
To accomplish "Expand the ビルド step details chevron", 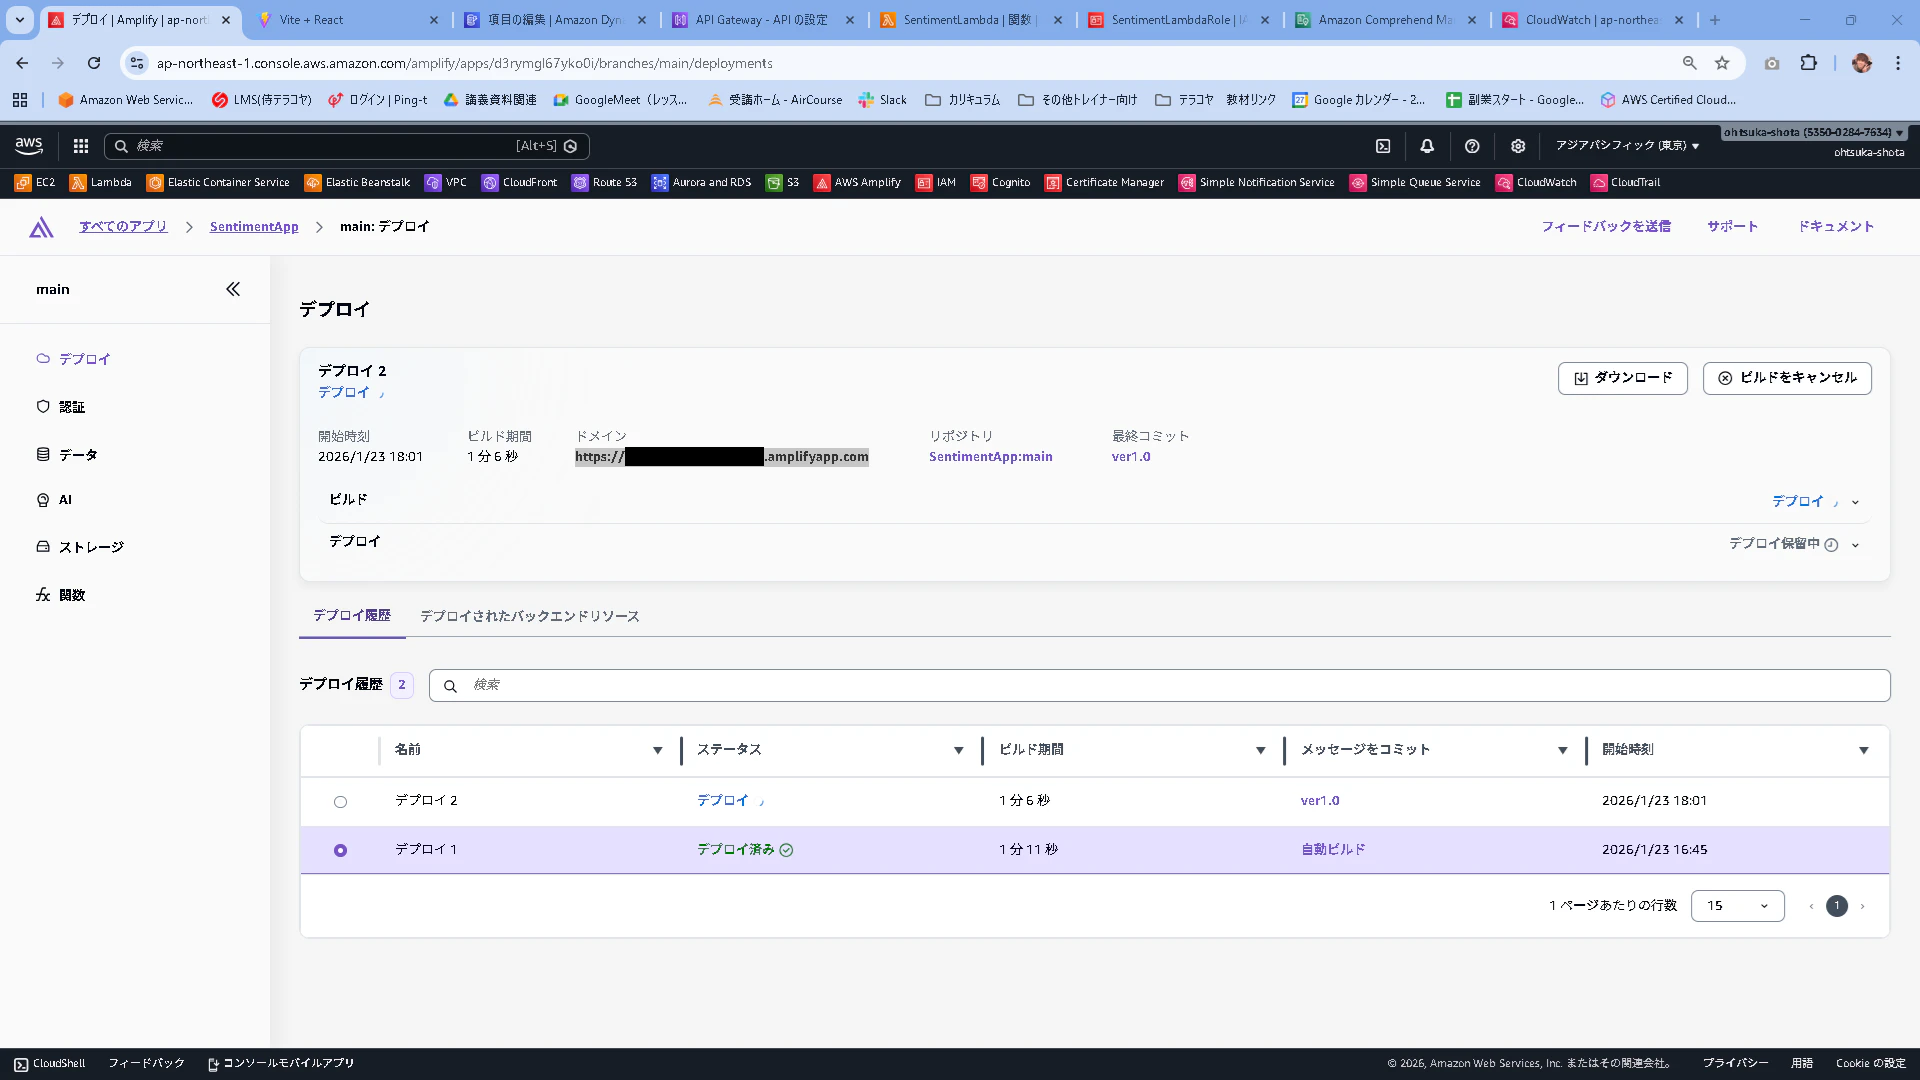I will click(1855, 502).
